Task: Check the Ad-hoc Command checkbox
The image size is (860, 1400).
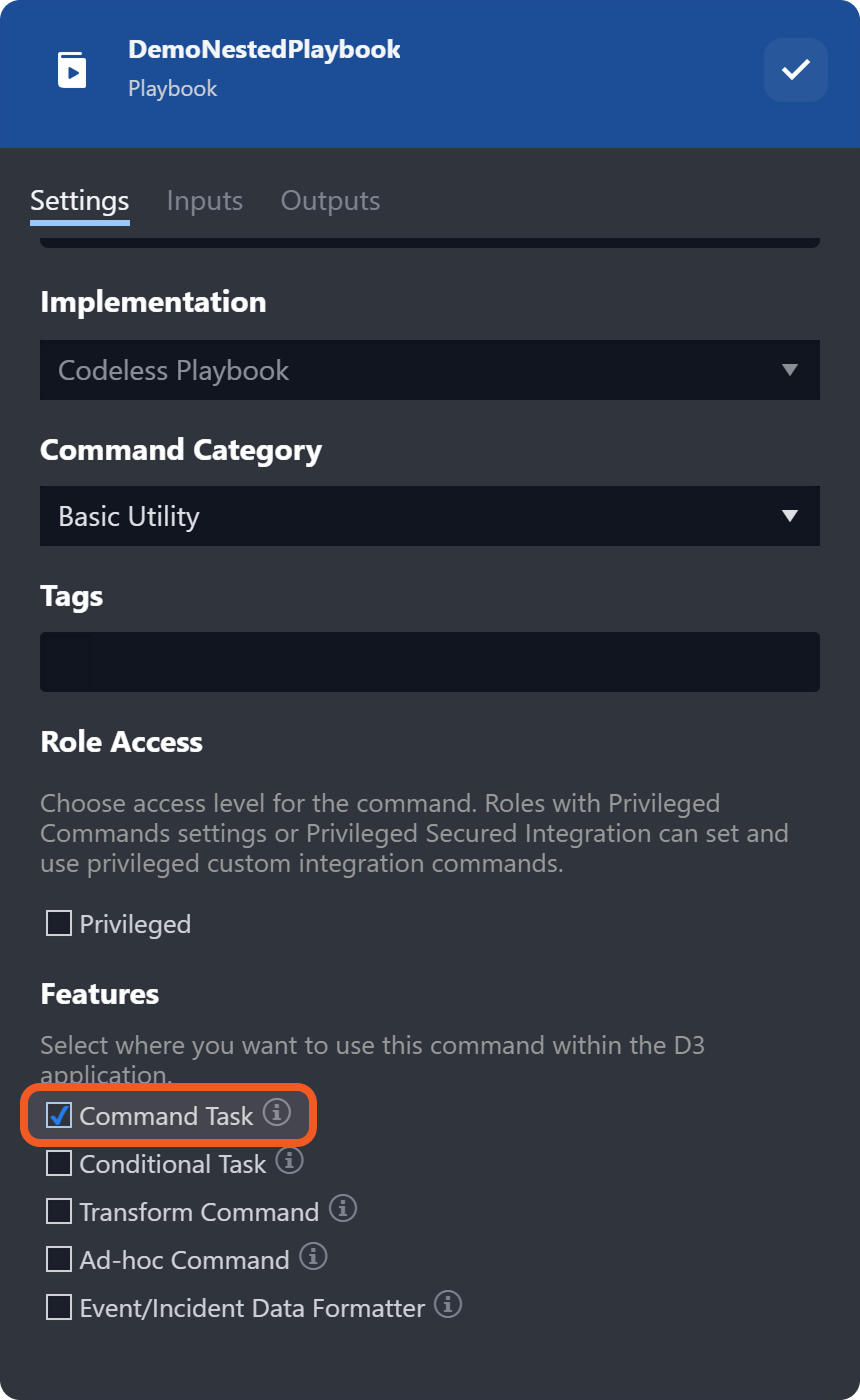Action: (59, 1259)
